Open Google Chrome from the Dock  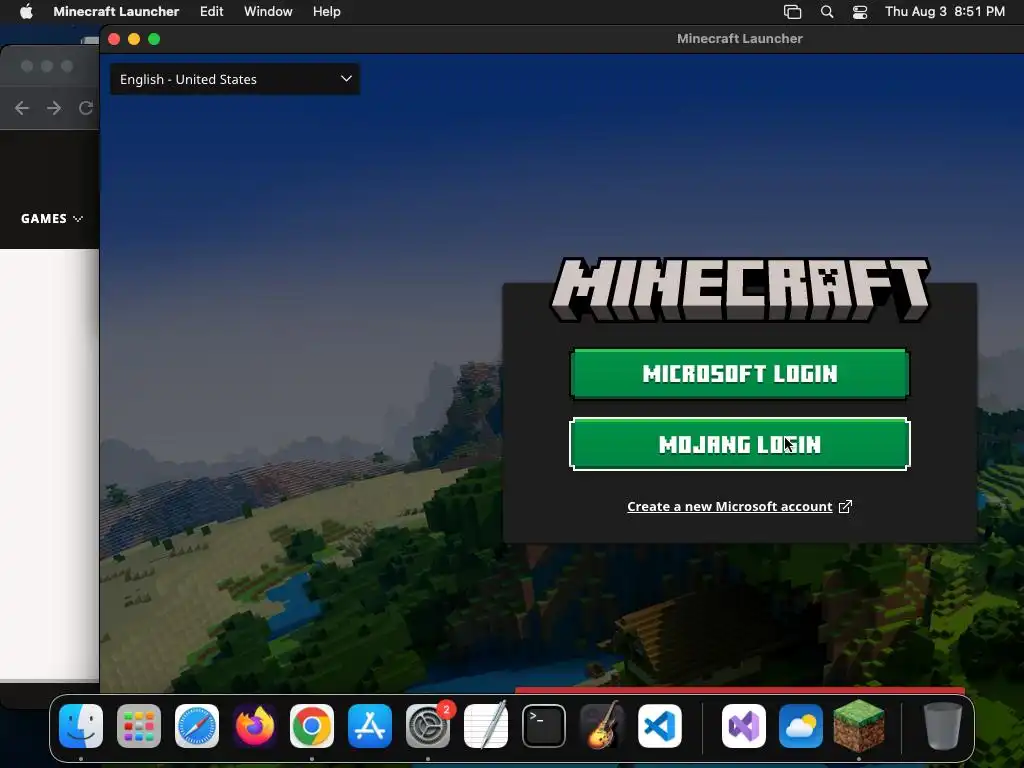point(312,726)
